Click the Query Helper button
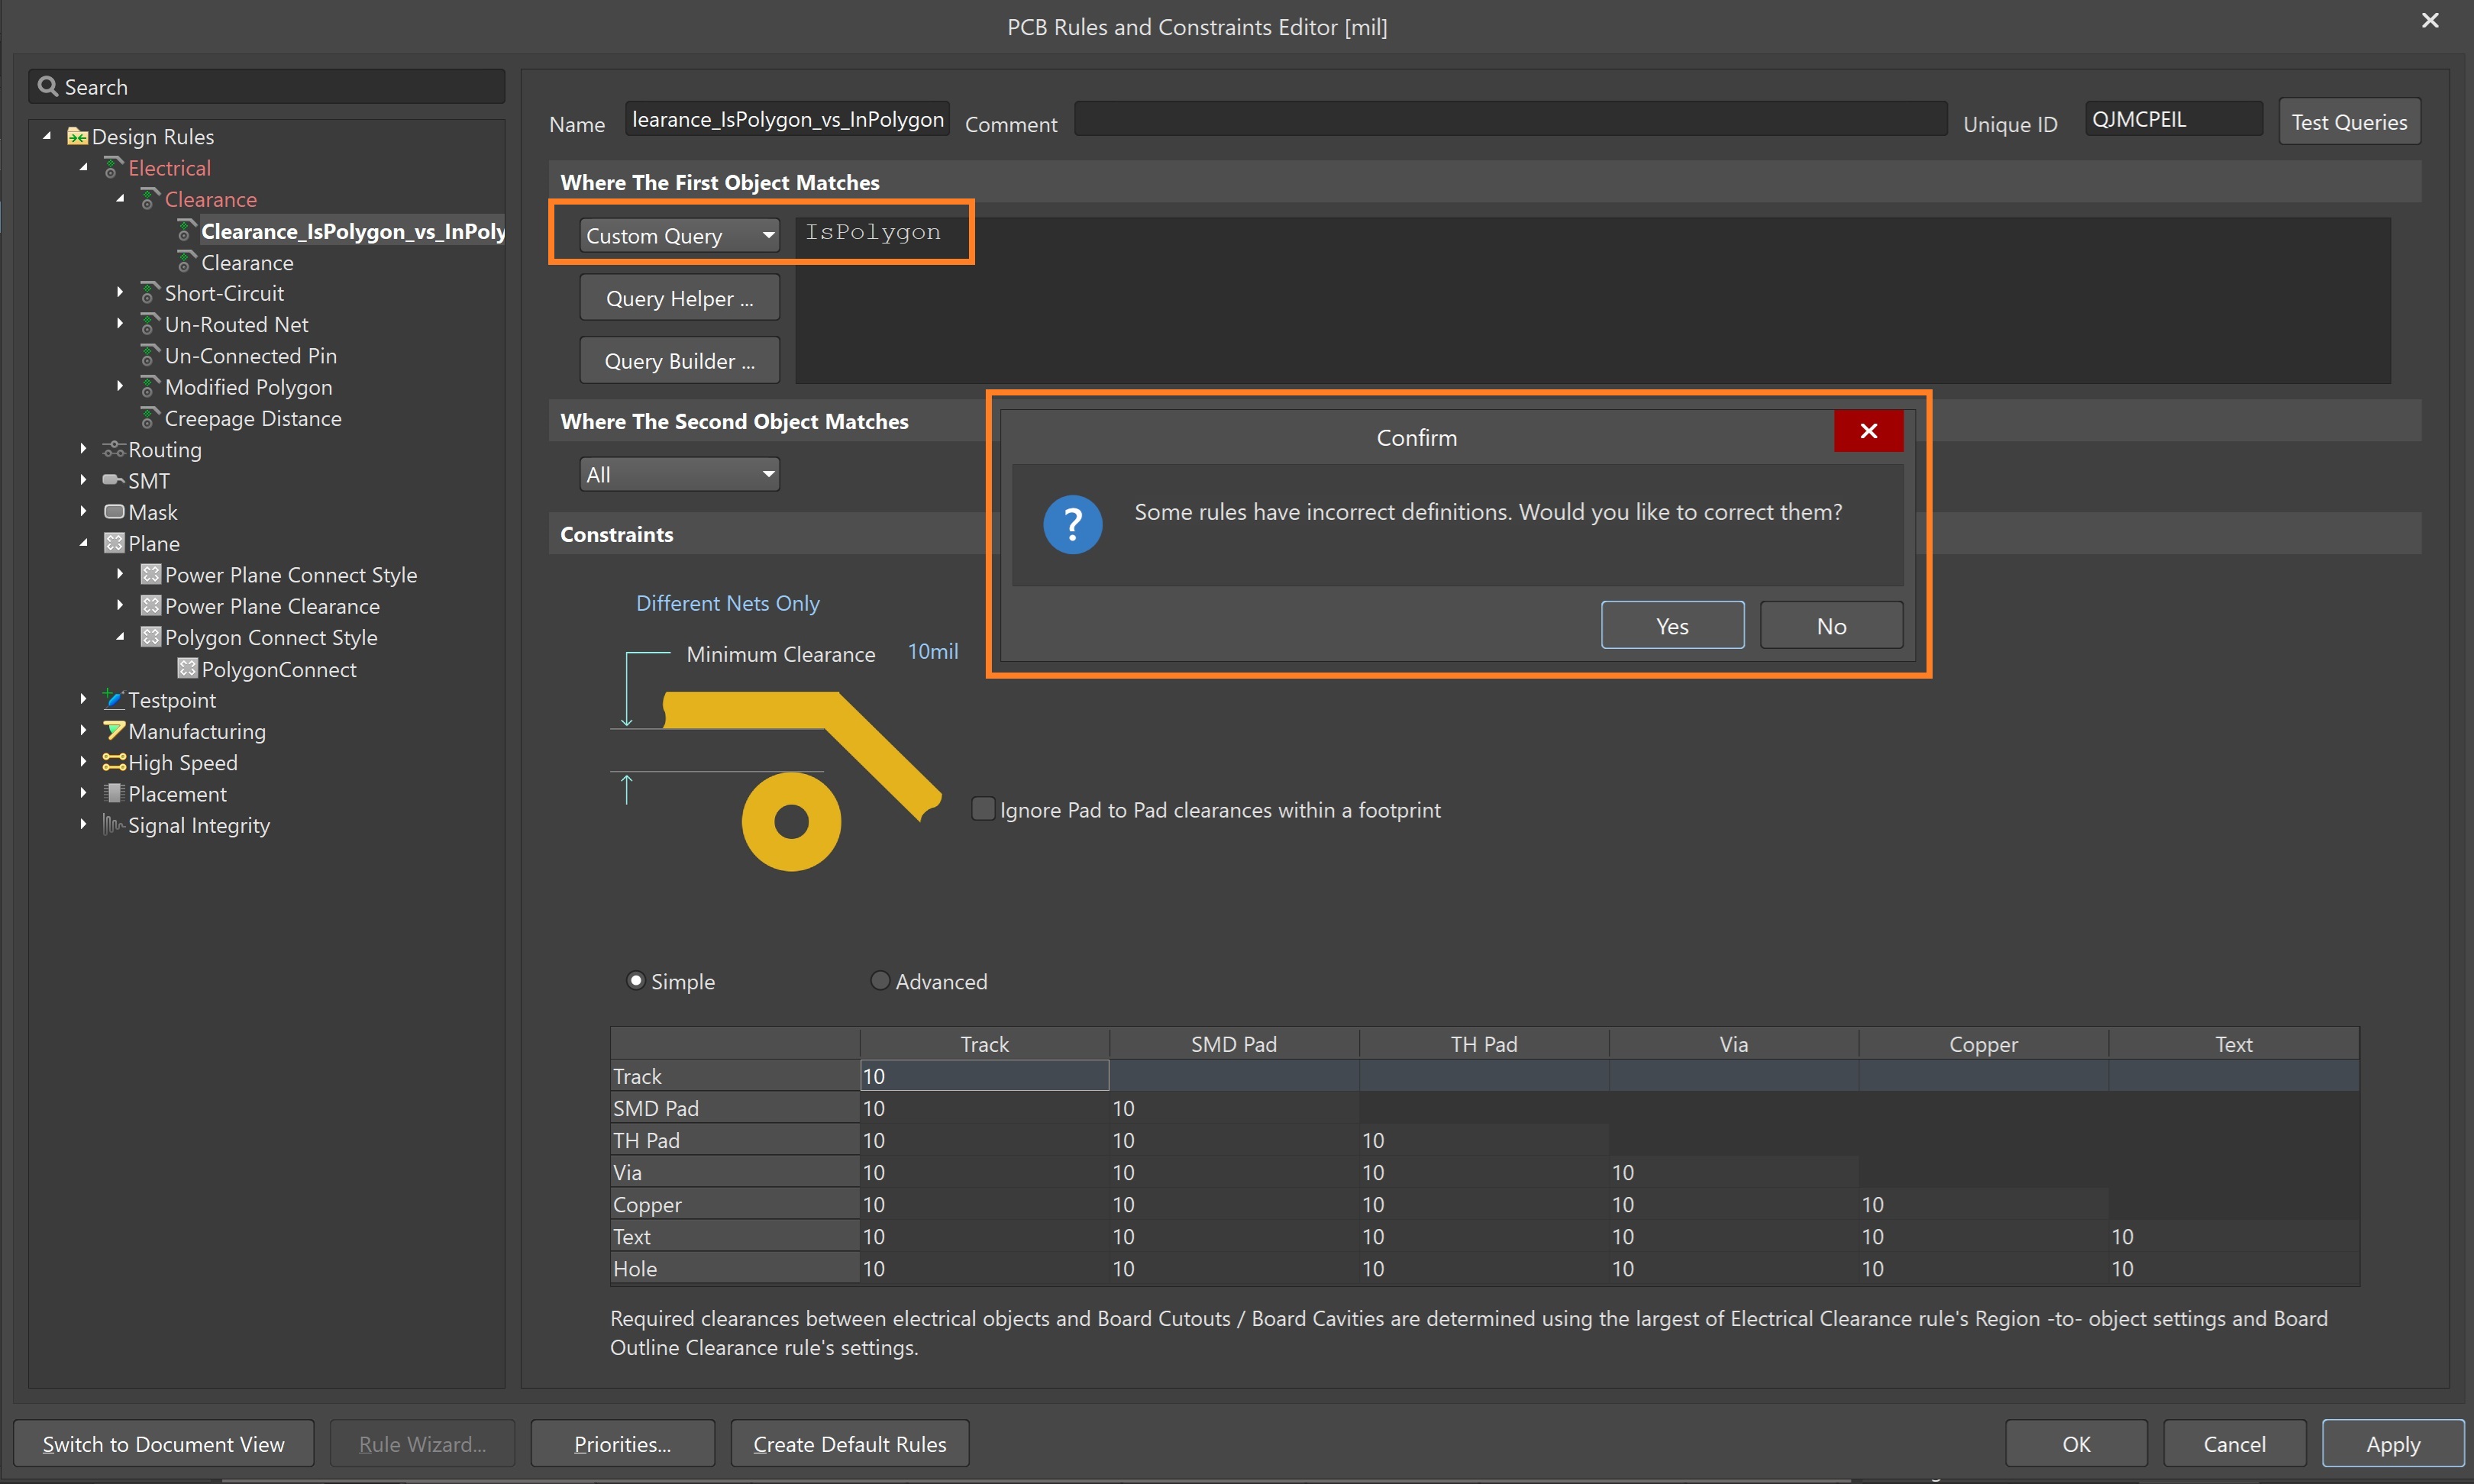 coord(679,298)
